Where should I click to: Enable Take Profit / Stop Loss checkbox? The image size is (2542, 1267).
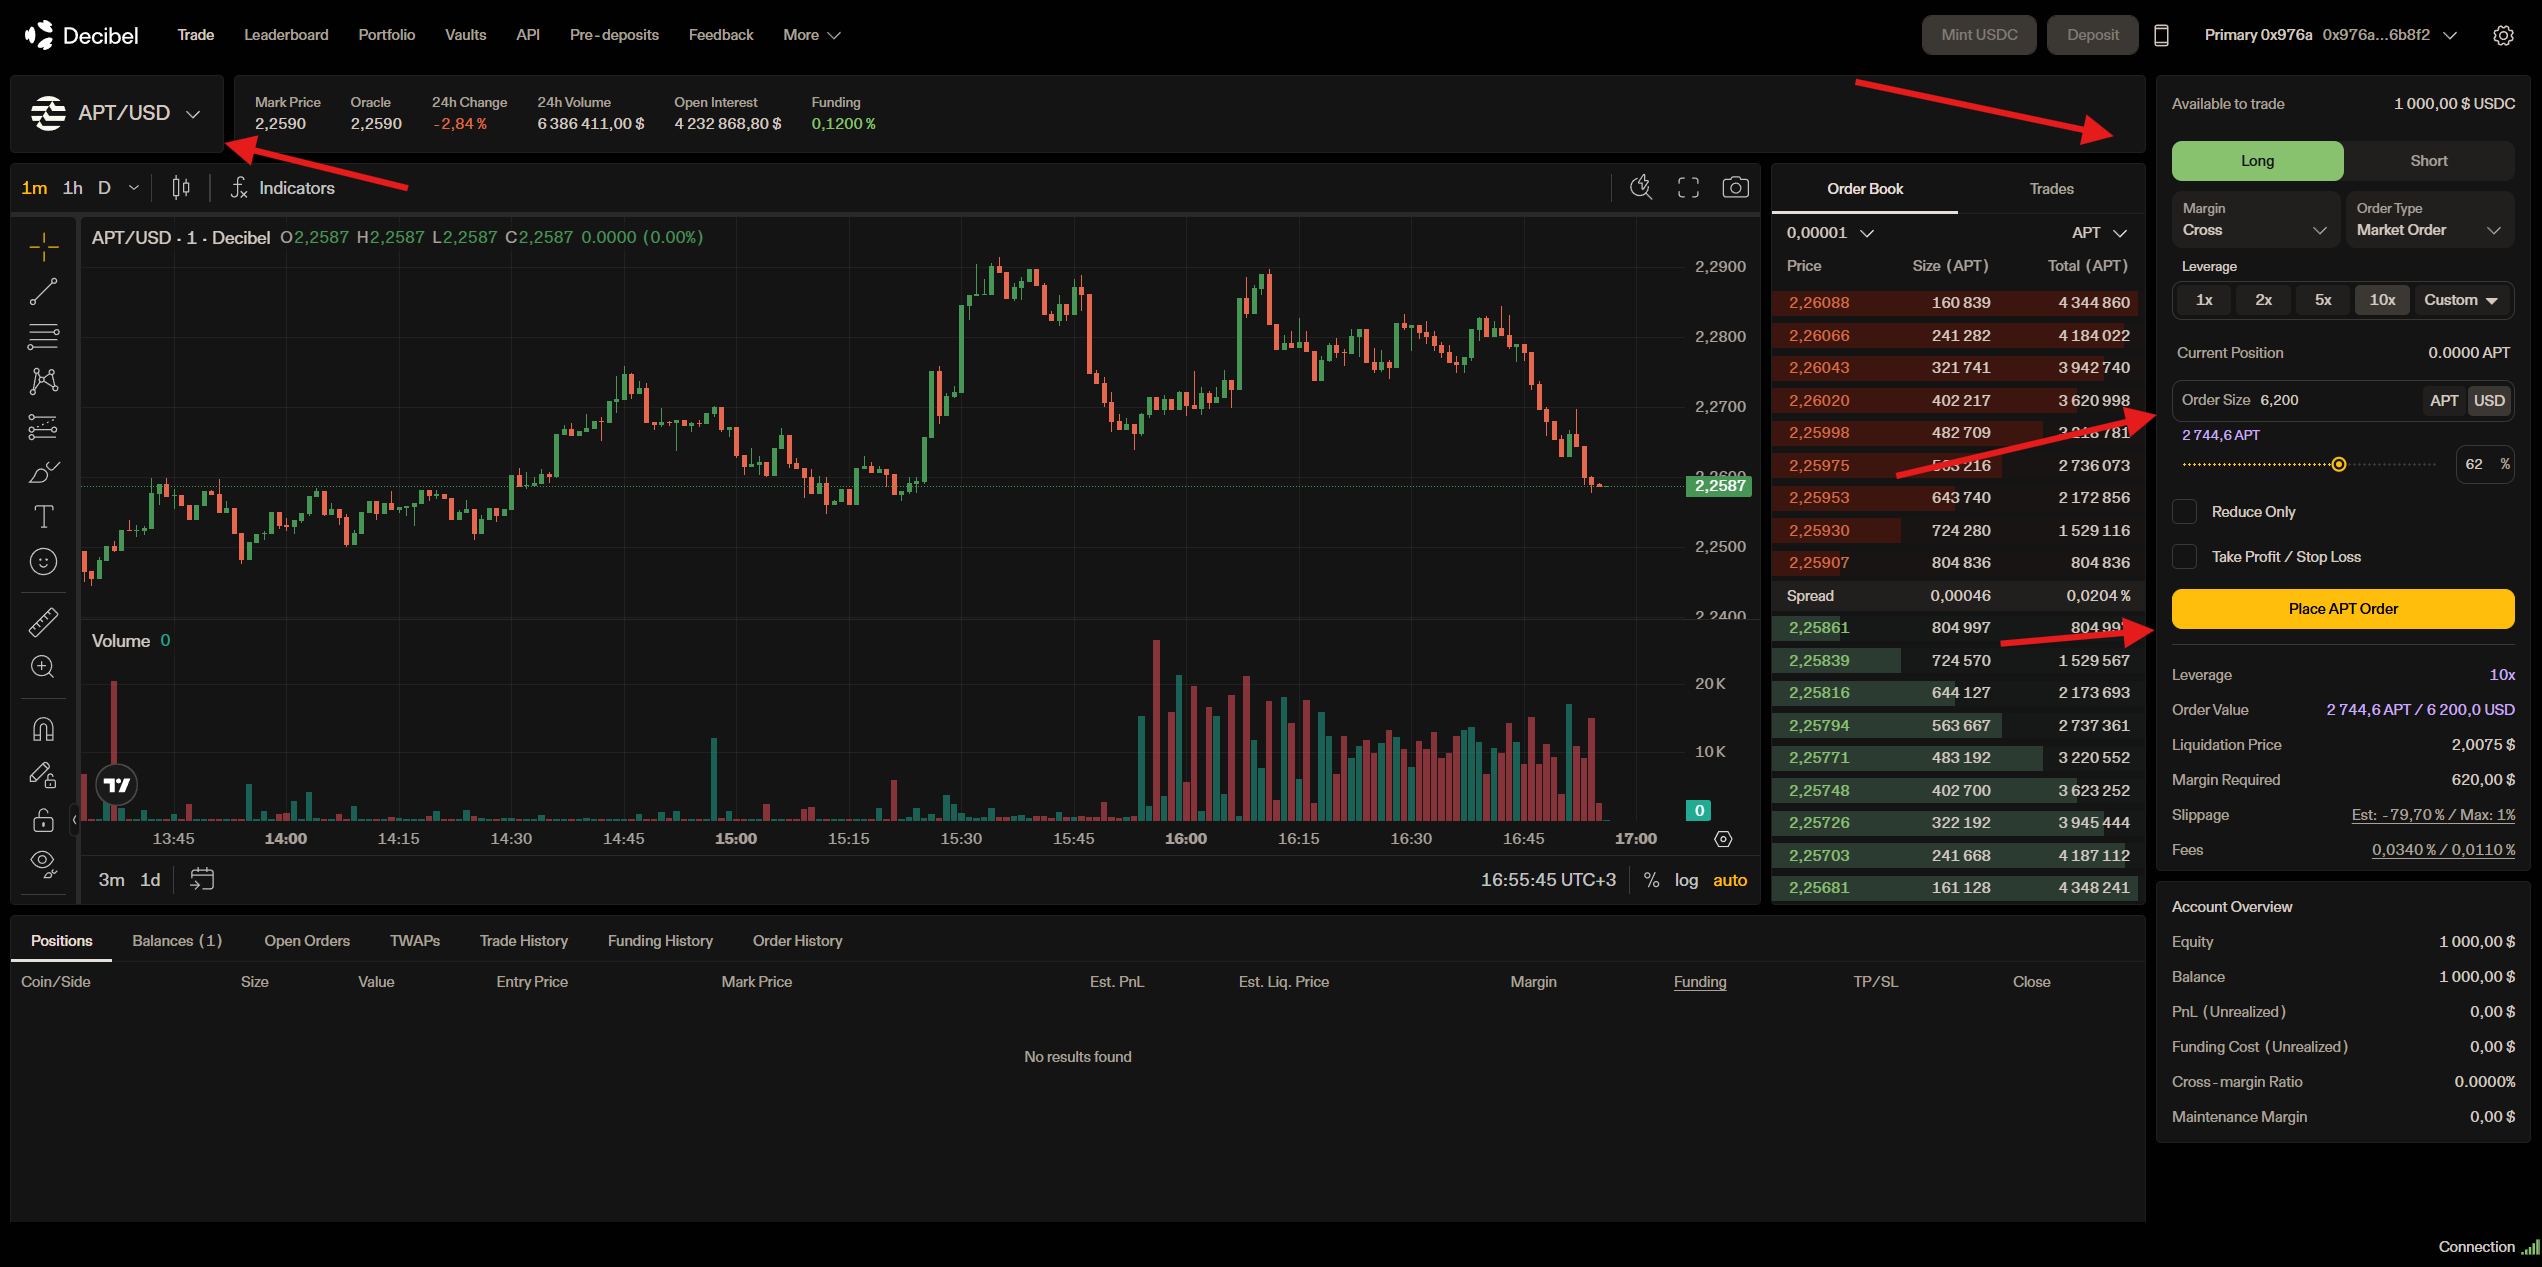(x=2185, y=557)
